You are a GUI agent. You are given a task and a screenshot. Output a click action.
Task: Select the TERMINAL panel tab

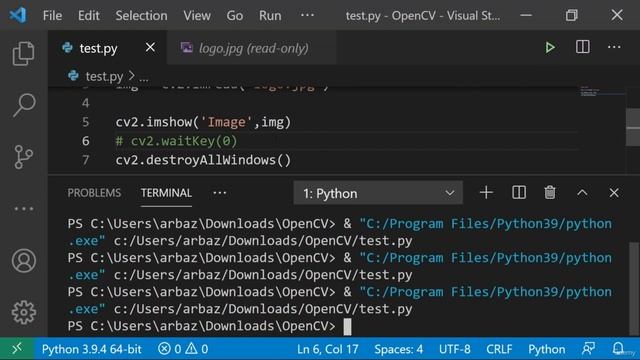166,193
